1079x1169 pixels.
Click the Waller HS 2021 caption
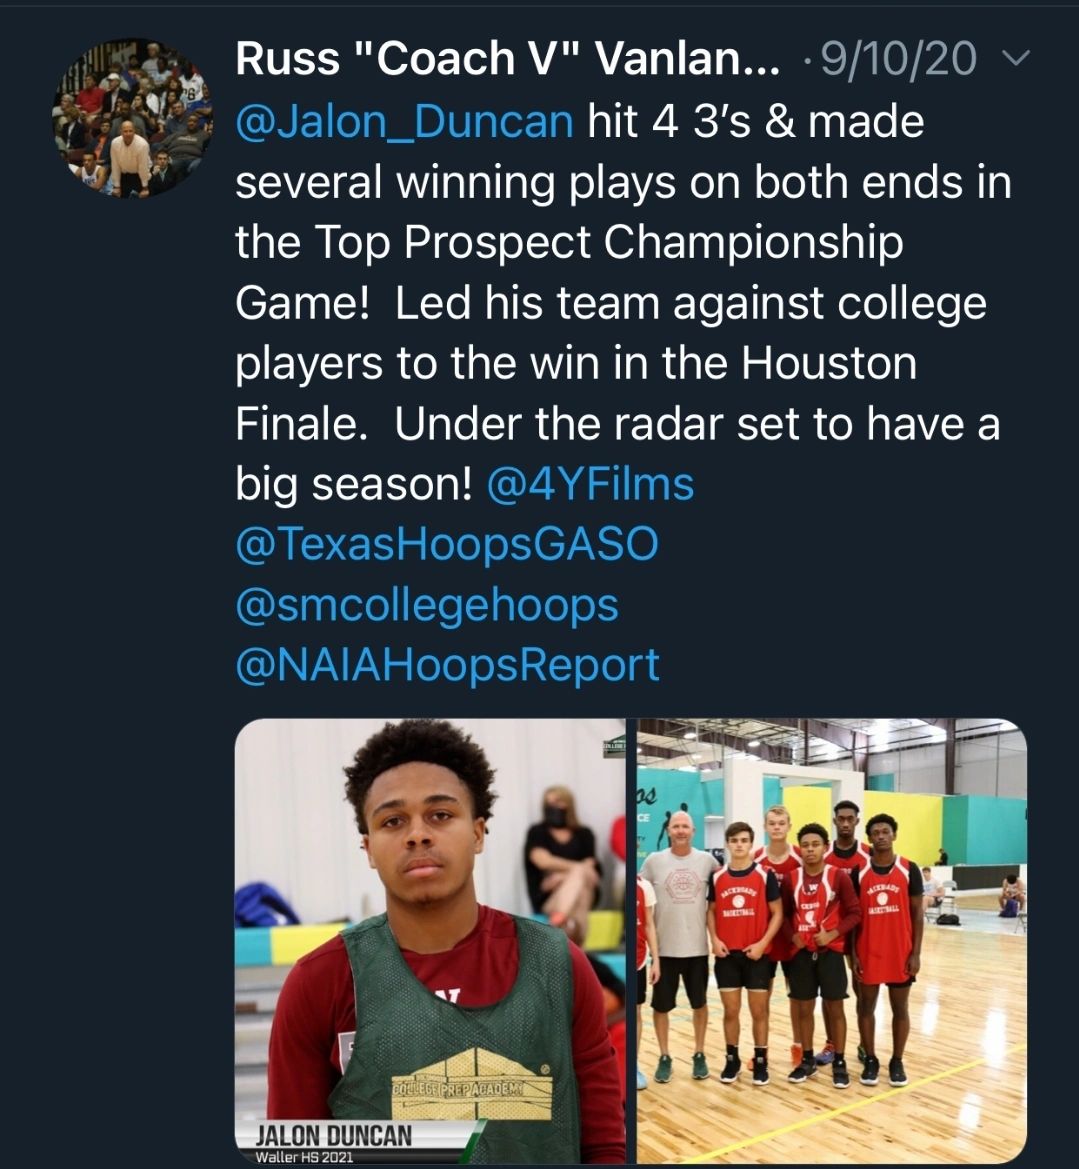coord(304,1157)
